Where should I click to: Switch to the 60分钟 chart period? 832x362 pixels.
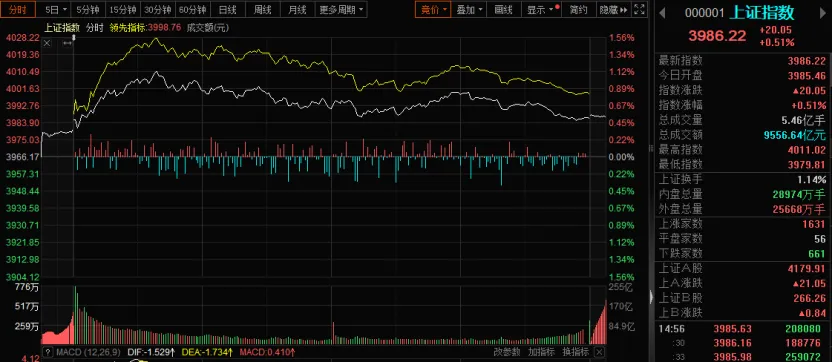[193, 9]
